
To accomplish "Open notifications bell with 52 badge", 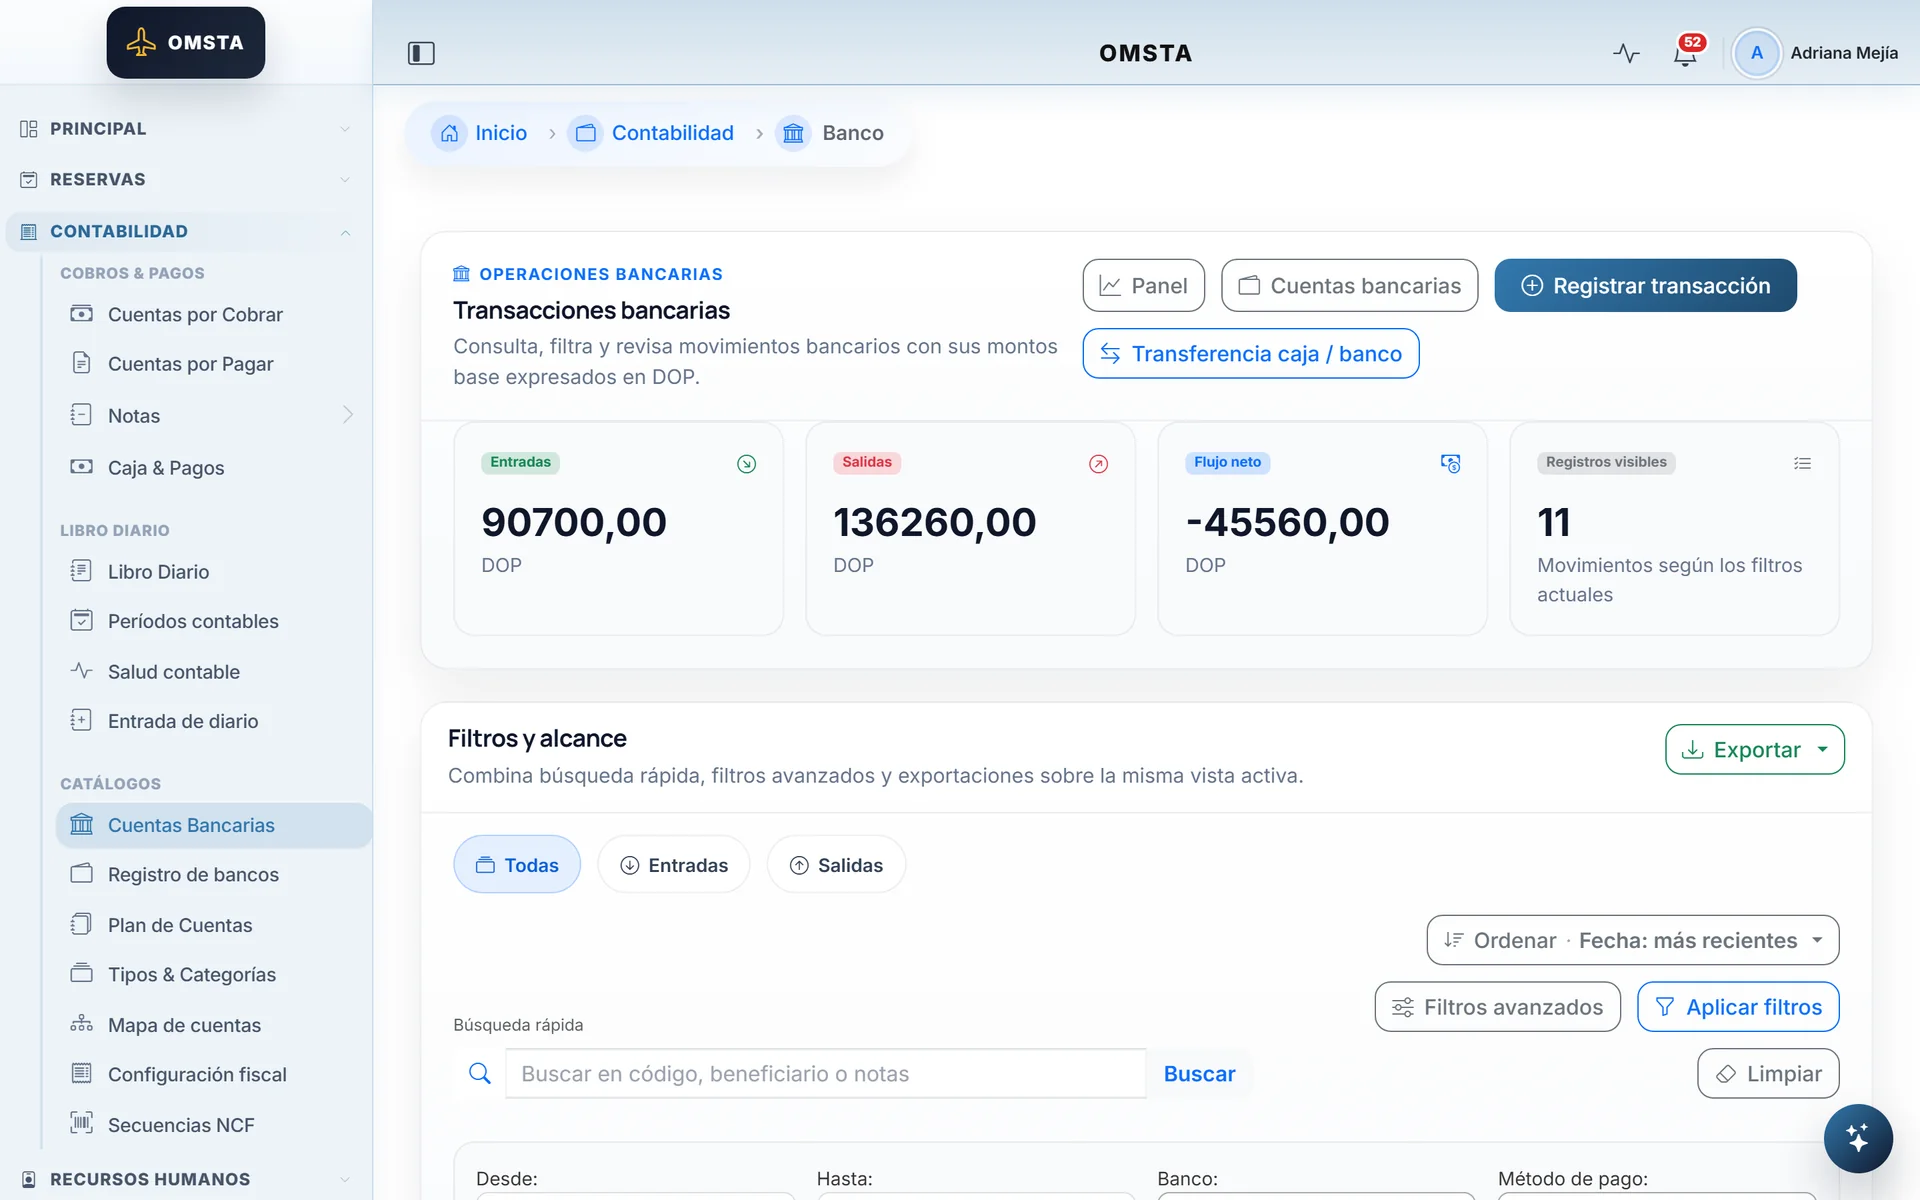I will [1686, 53].
